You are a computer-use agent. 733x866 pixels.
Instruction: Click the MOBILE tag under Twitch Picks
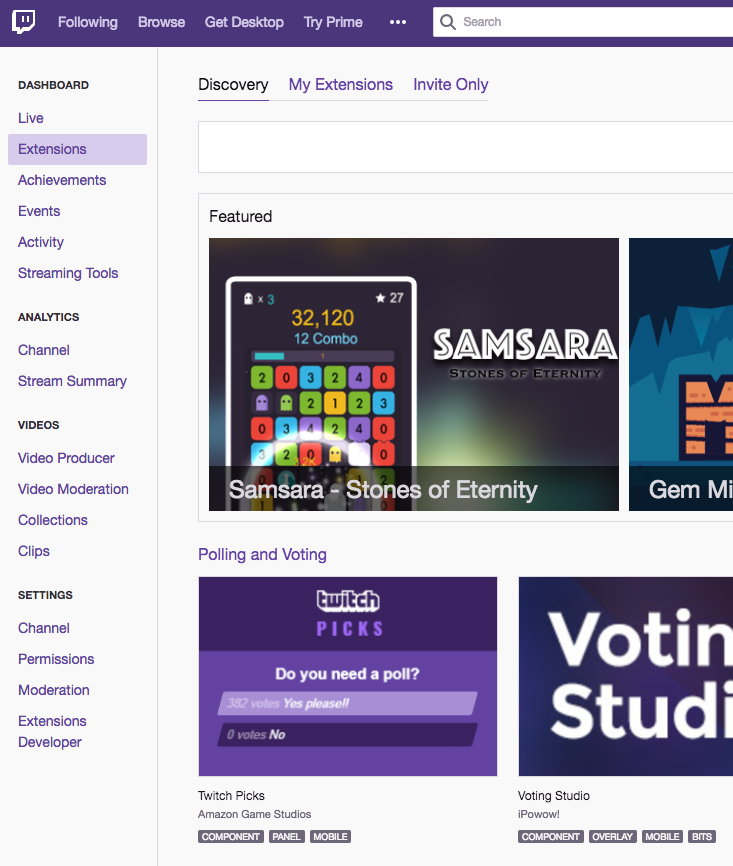coord(330,837)
